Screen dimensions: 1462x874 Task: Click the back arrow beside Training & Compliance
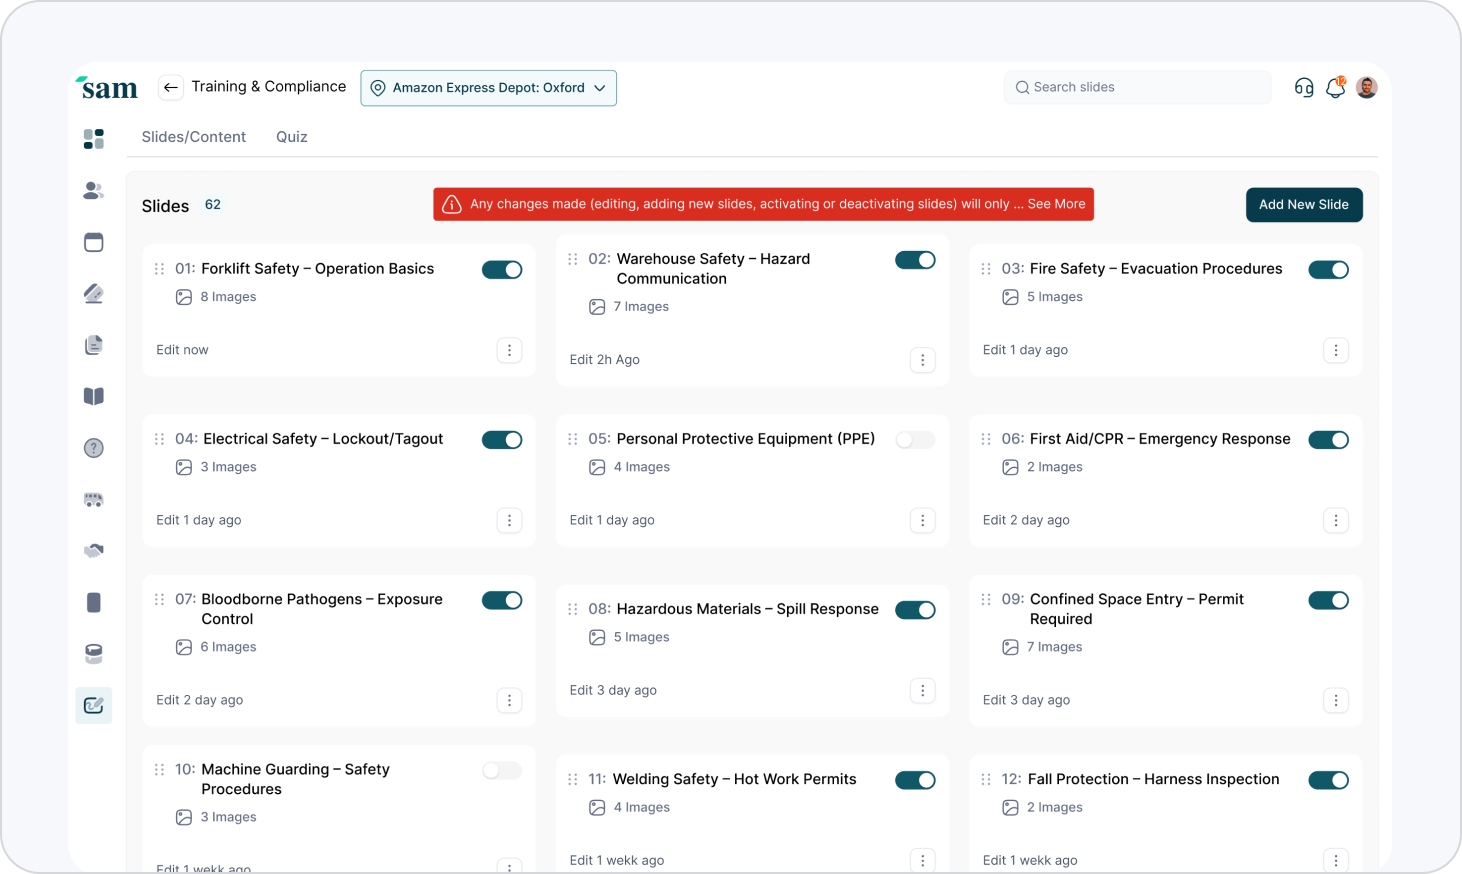click(x=171, y=88)
